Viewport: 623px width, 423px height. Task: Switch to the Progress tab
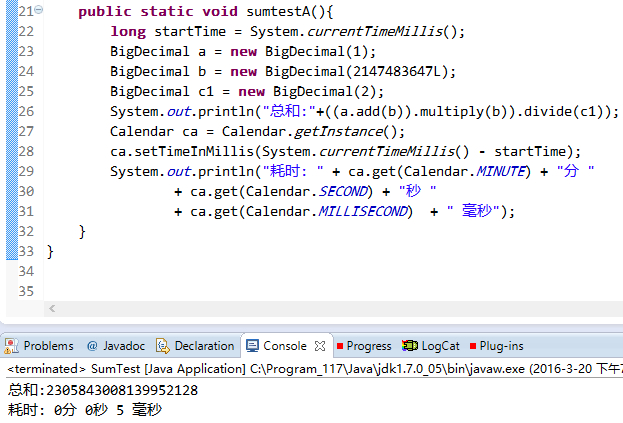(364, 346)
